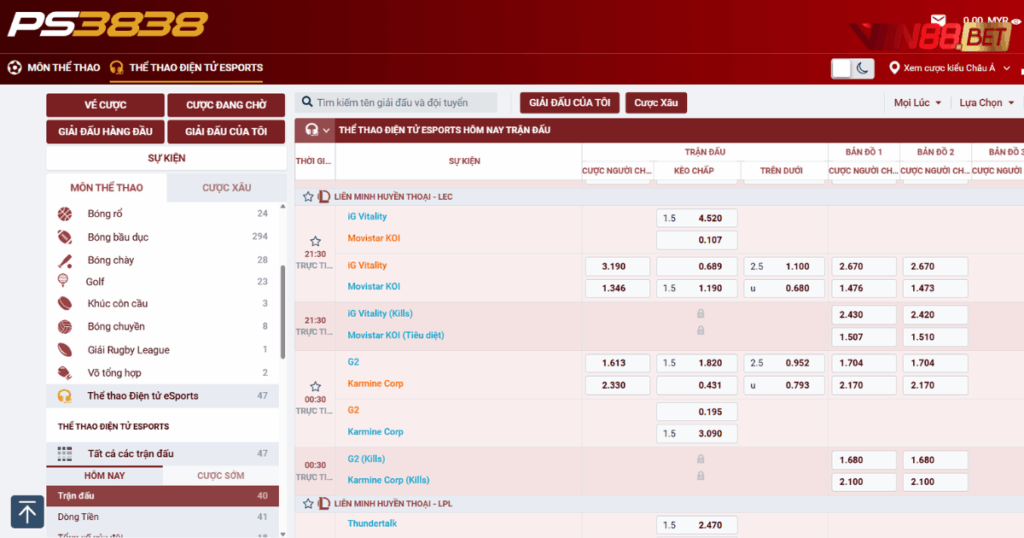Click the Tất cả các trận đấu grid icon

coord(65,453)
